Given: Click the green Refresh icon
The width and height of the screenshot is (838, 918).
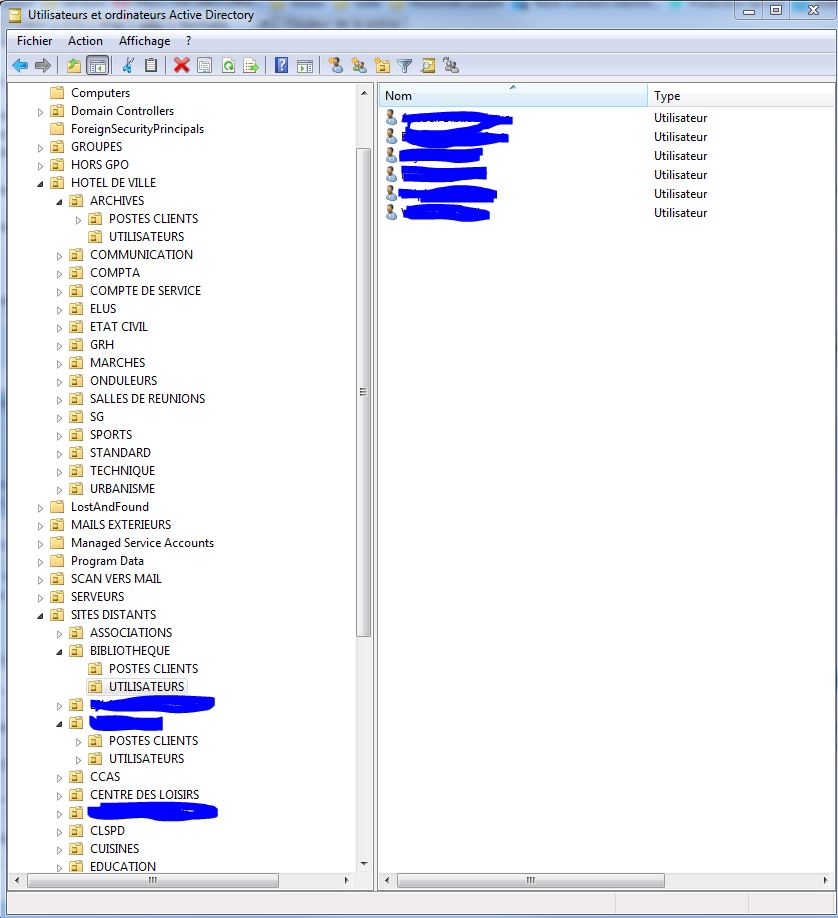Looking at the screenshot, I should [228, 66].
